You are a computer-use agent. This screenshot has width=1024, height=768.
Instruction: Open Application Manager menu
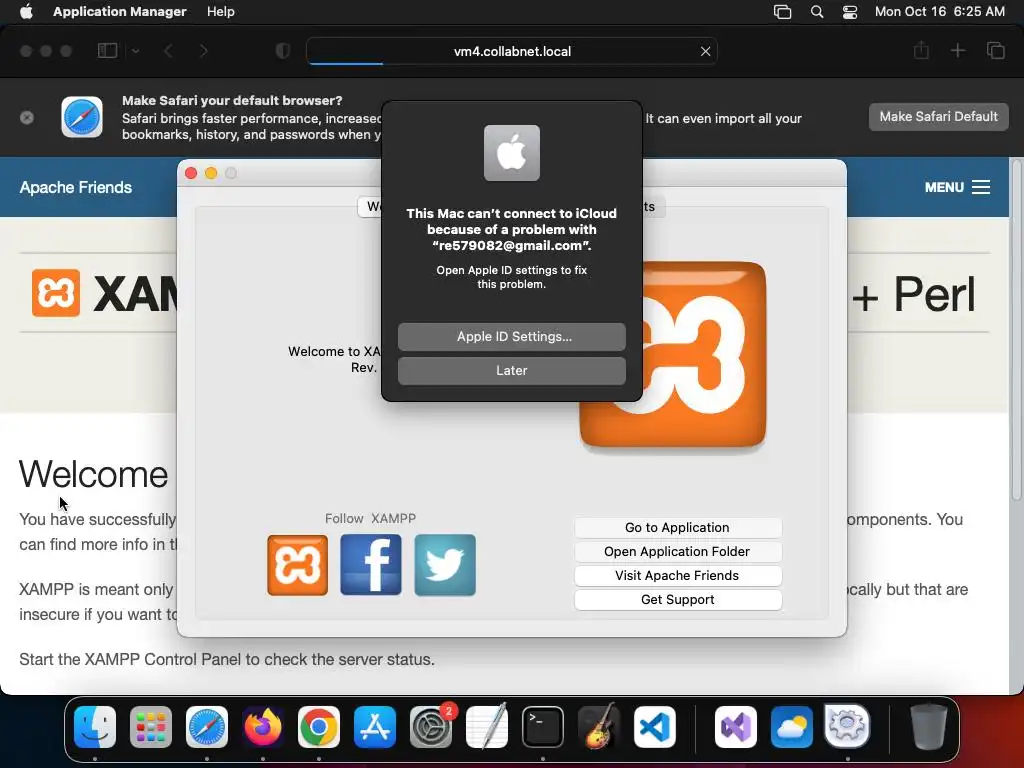[120, 12]
